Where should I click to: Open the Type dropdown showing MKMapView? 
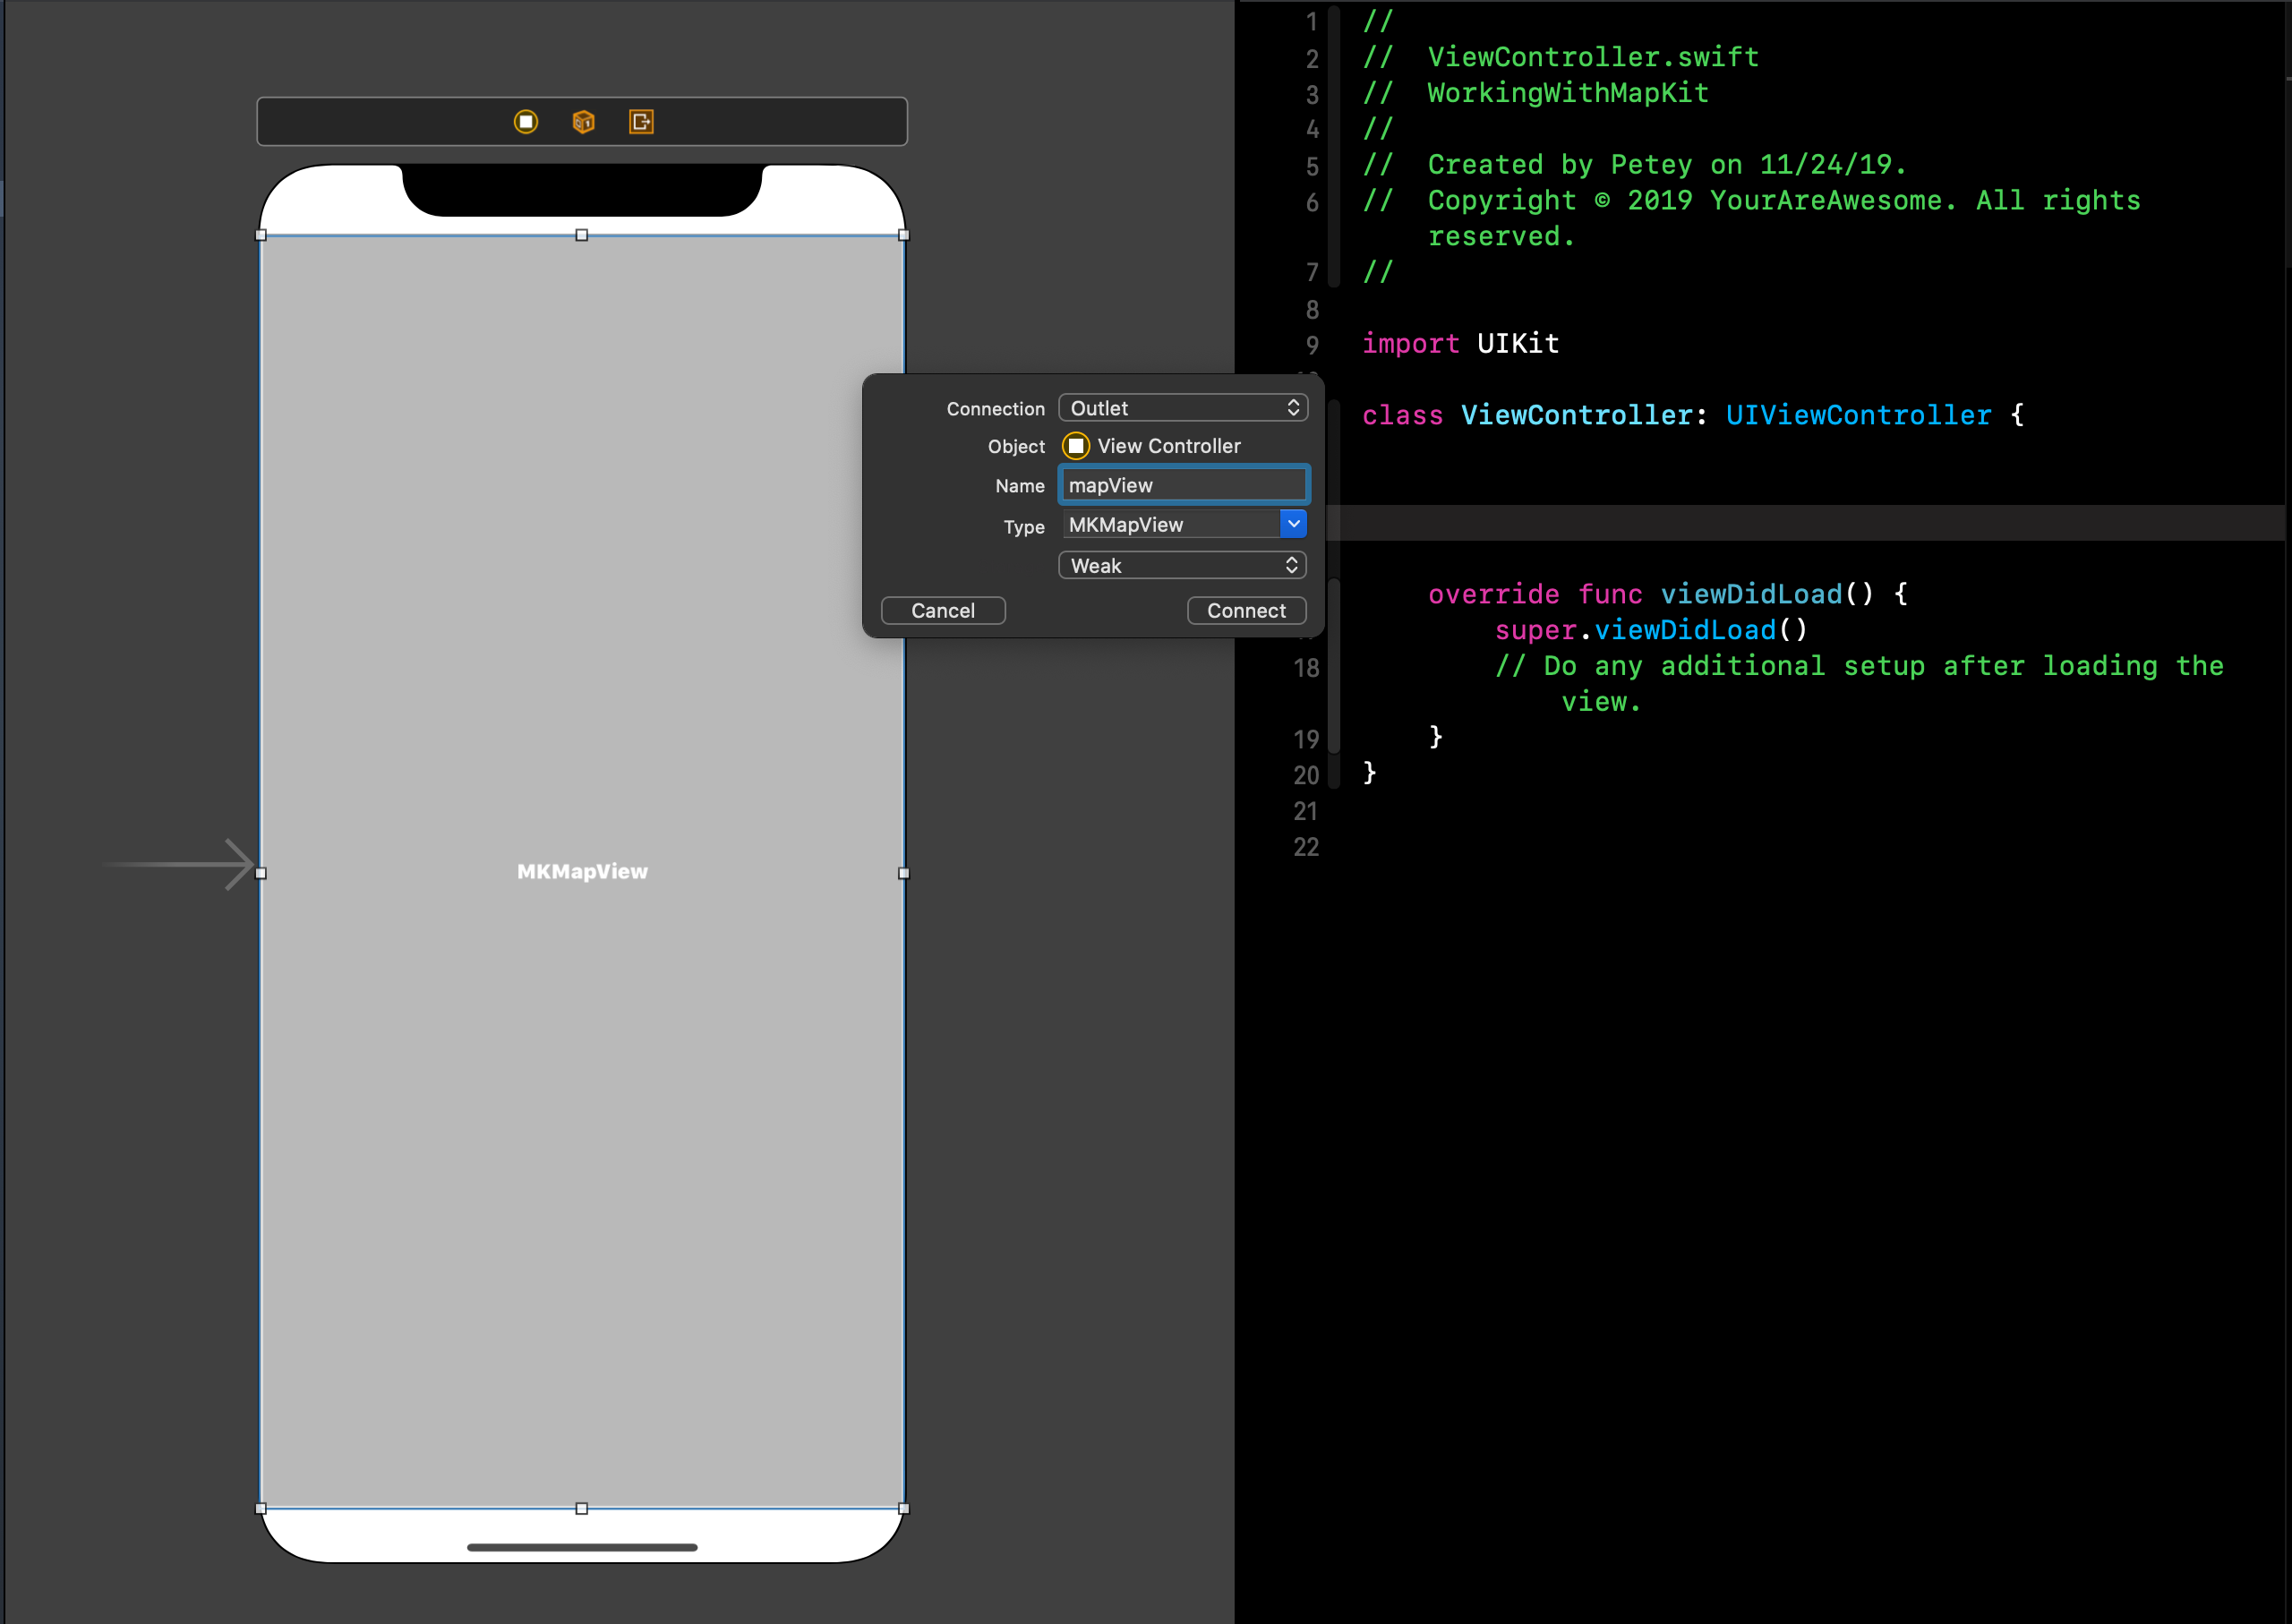(1170, 524)
